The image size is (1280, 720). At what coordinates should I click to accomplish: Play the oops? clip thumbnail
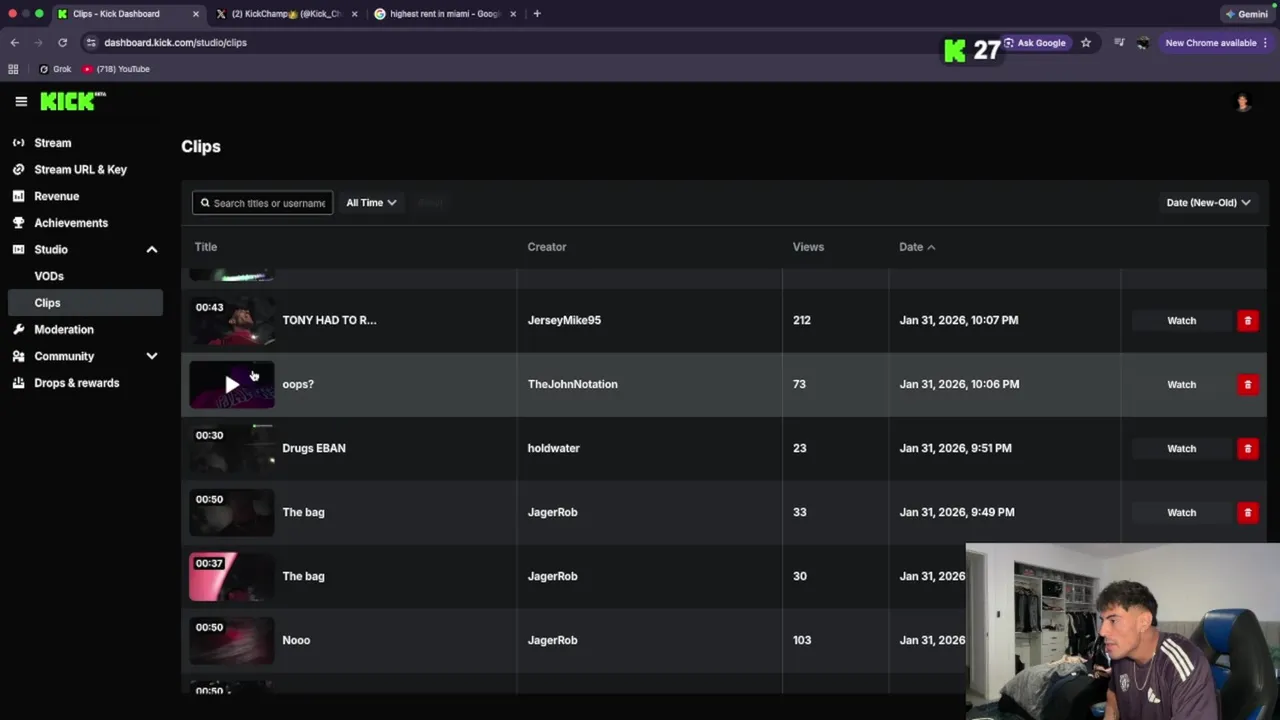coord(232,384)
